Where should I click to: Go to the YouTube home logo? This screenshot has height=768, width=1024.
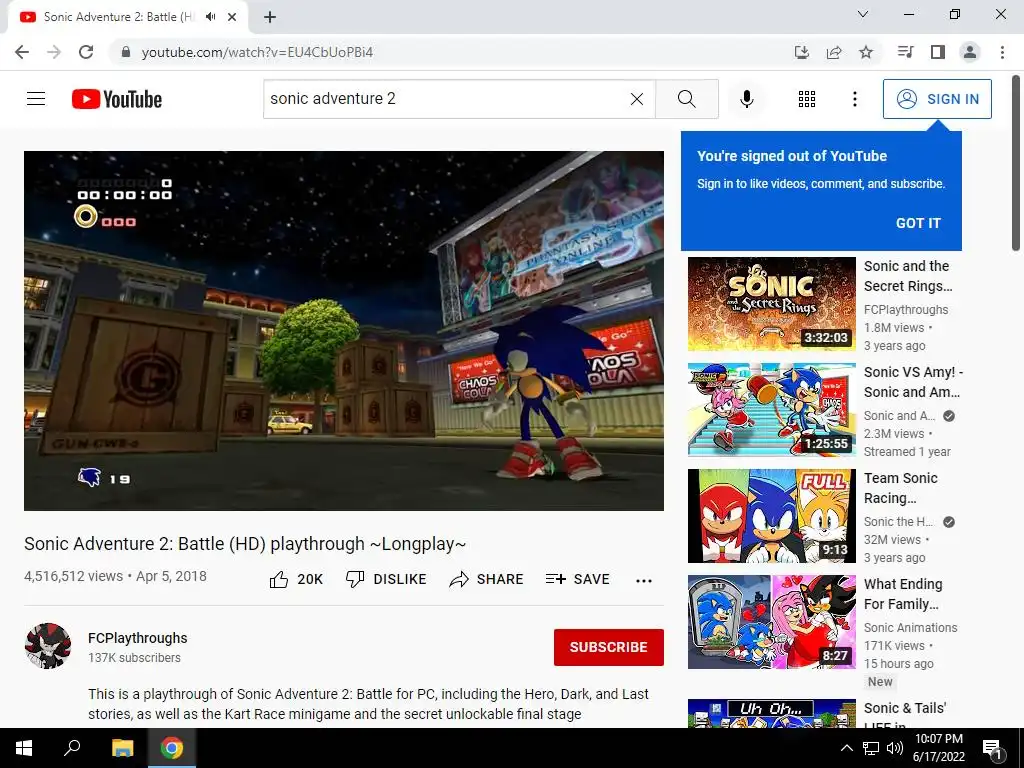117,99
